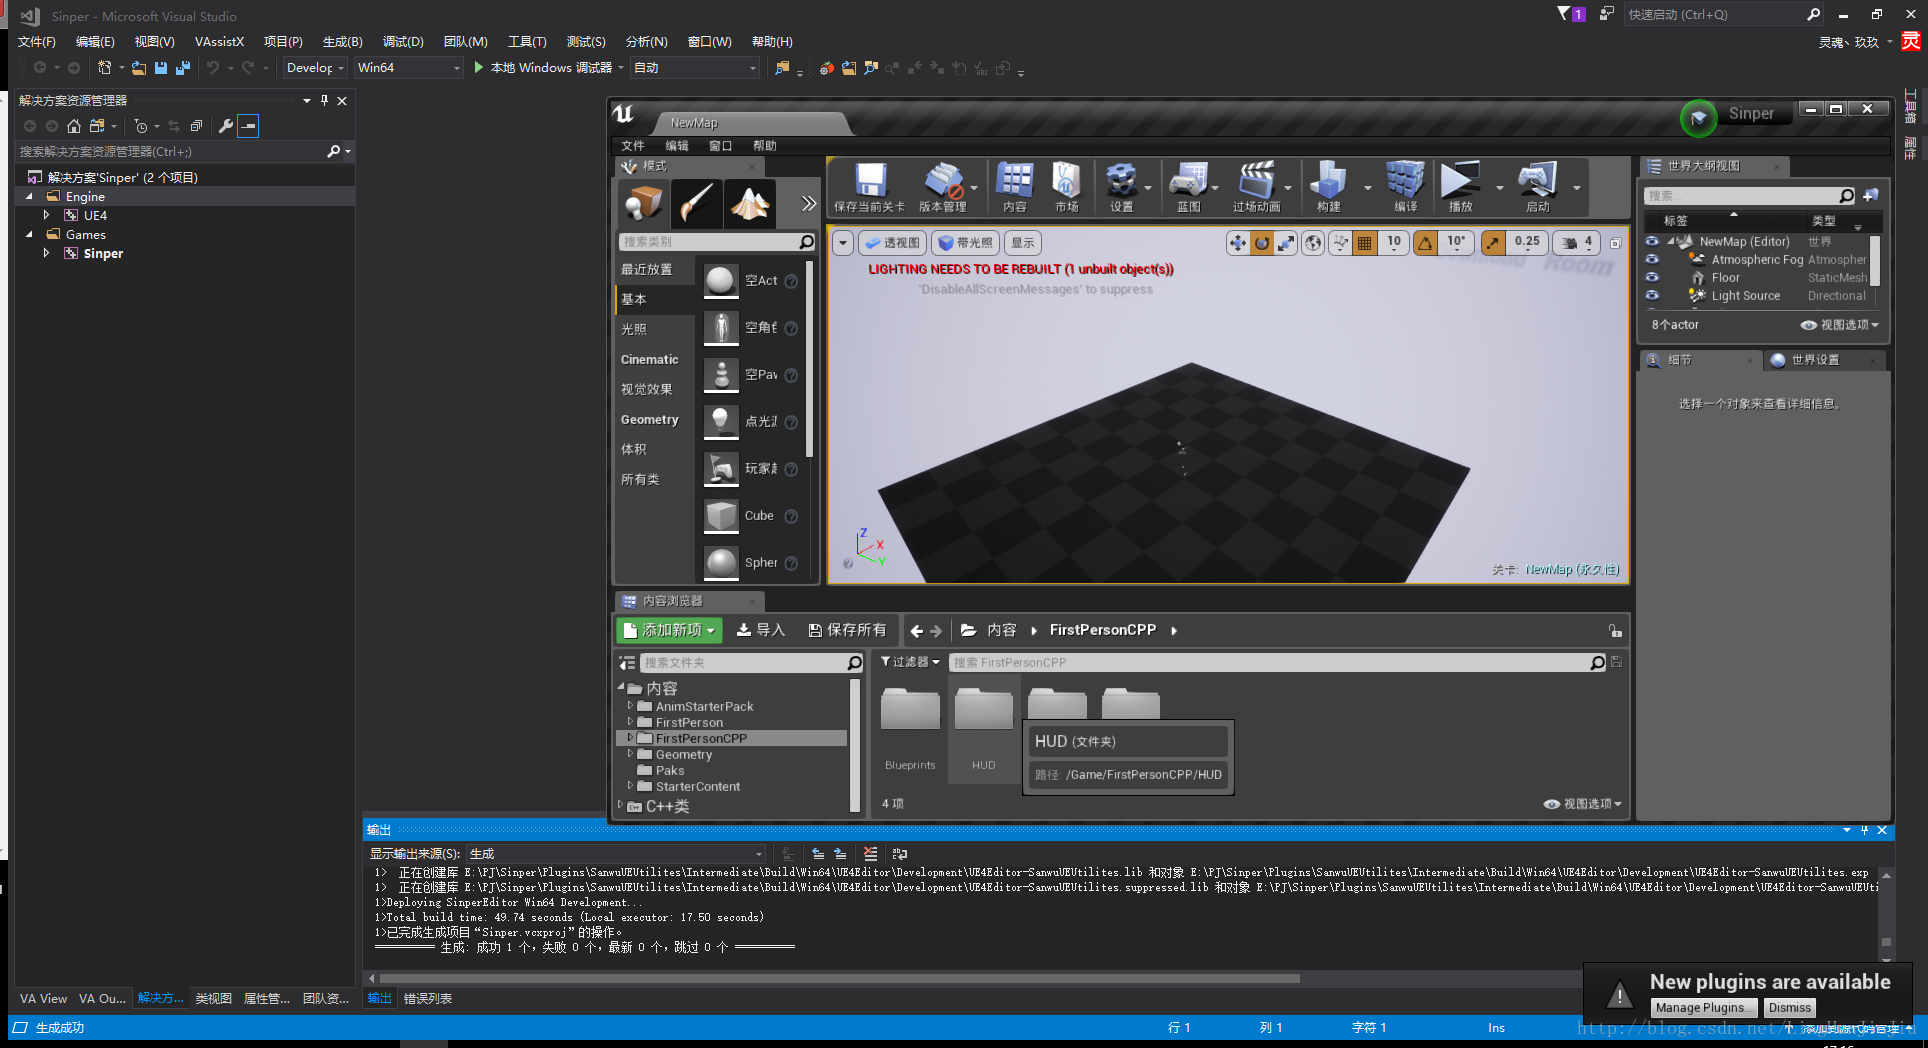Switch to 错误列表 Error List tab

click(x=428, y=999)
